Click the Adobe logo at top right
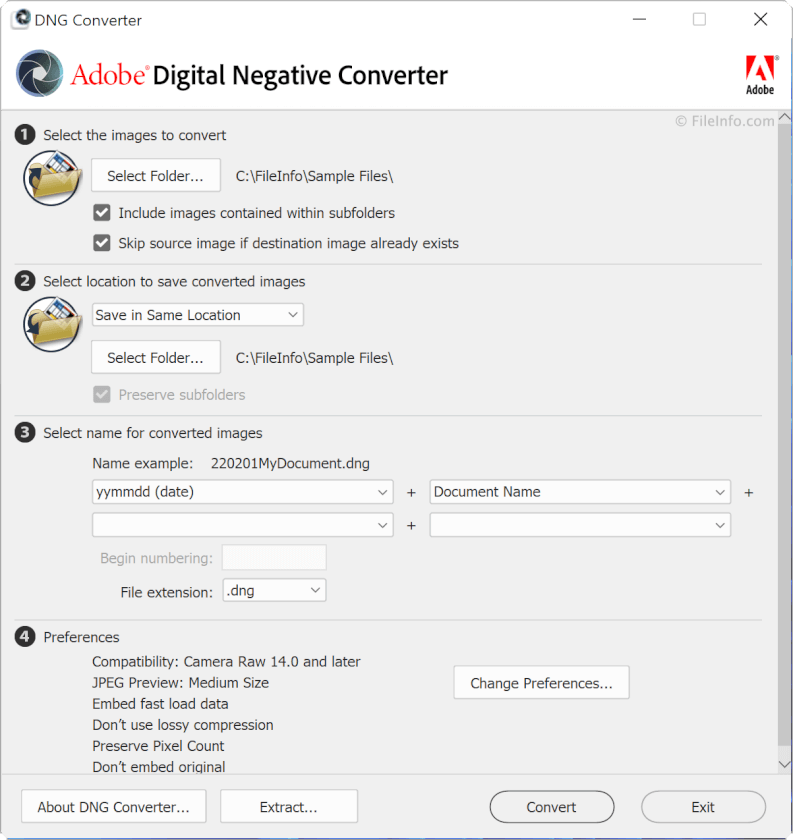The image size is (793, 840). (x=760, y=75)
